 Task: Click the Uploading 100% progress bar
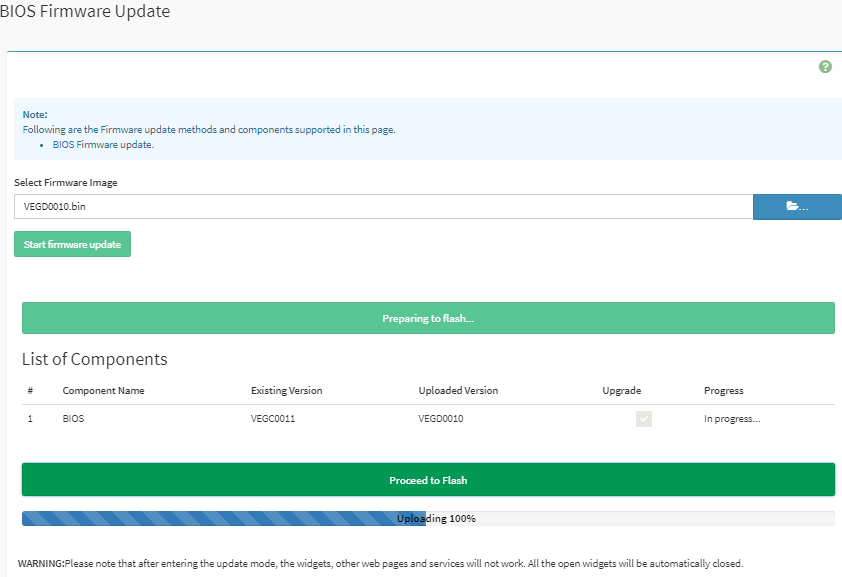click(x=429, y=518)
